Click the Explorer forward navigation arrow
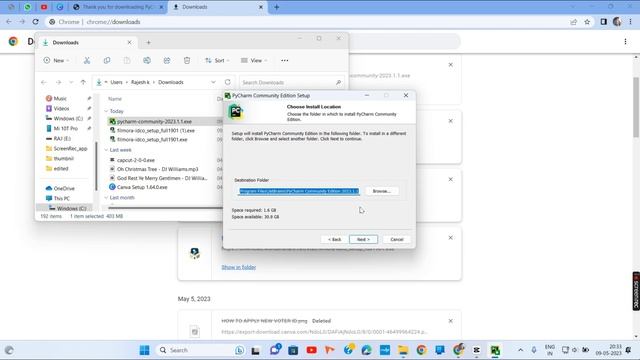 click(58, 82)
